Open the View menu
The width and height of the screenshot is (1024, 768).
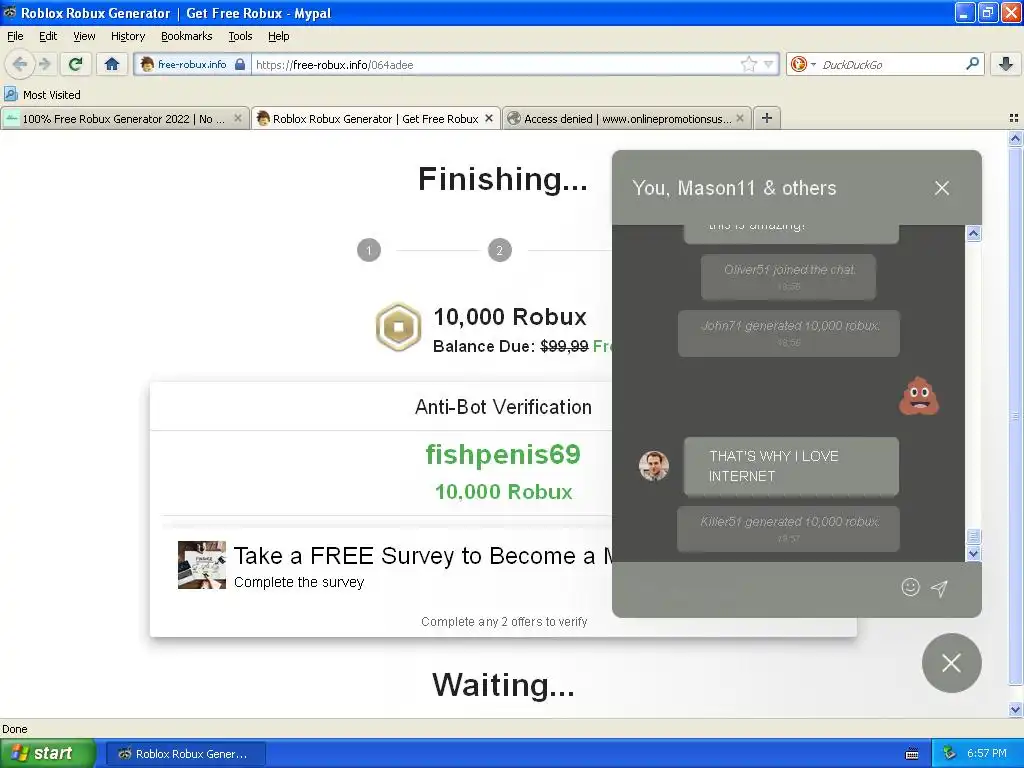click(x=84, y=36)
